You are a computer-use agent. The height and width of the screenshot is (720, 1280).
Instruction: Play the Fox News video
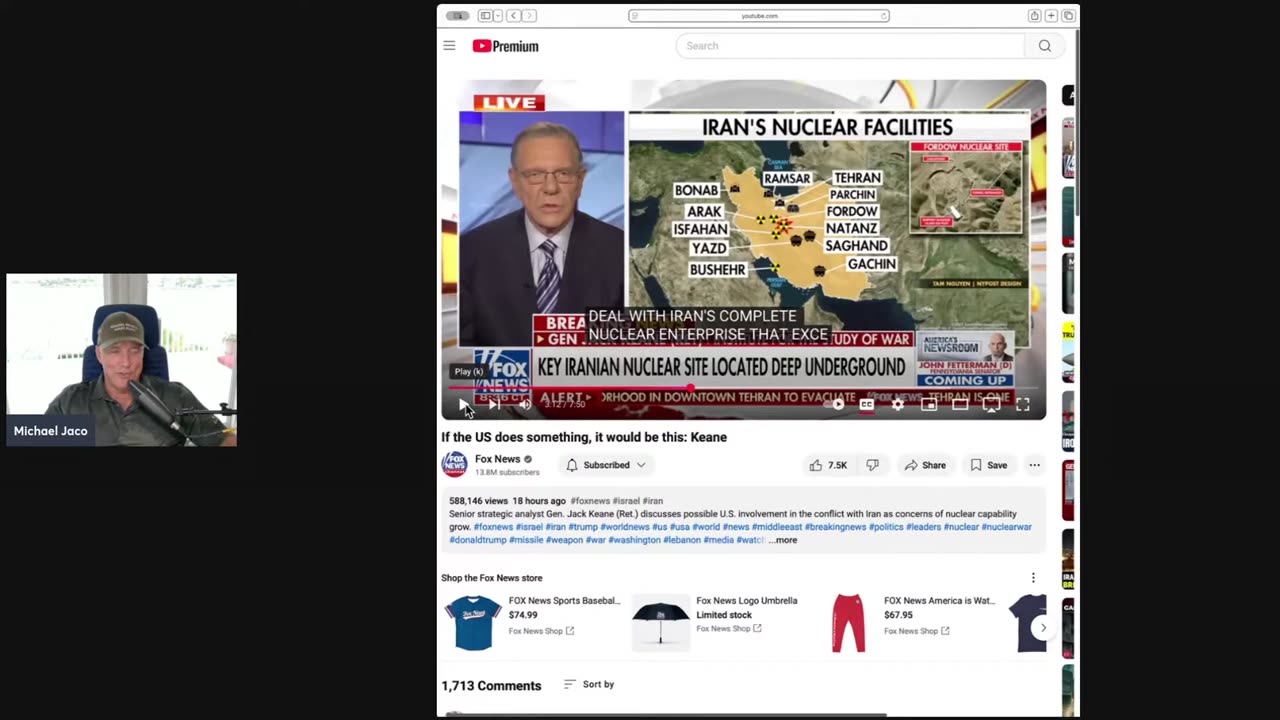pos(463,404)
